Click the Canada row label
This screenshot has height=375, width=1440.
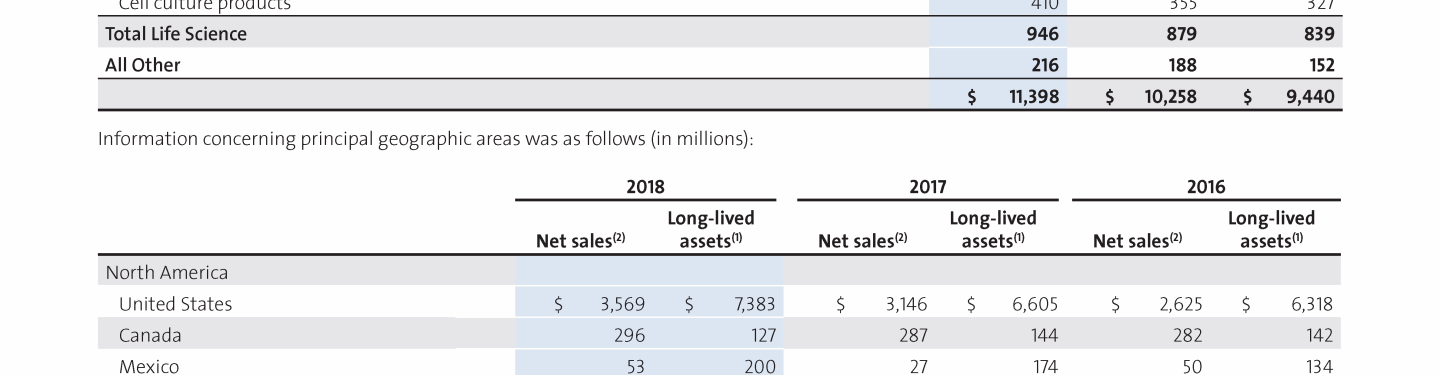pos(150,335)
